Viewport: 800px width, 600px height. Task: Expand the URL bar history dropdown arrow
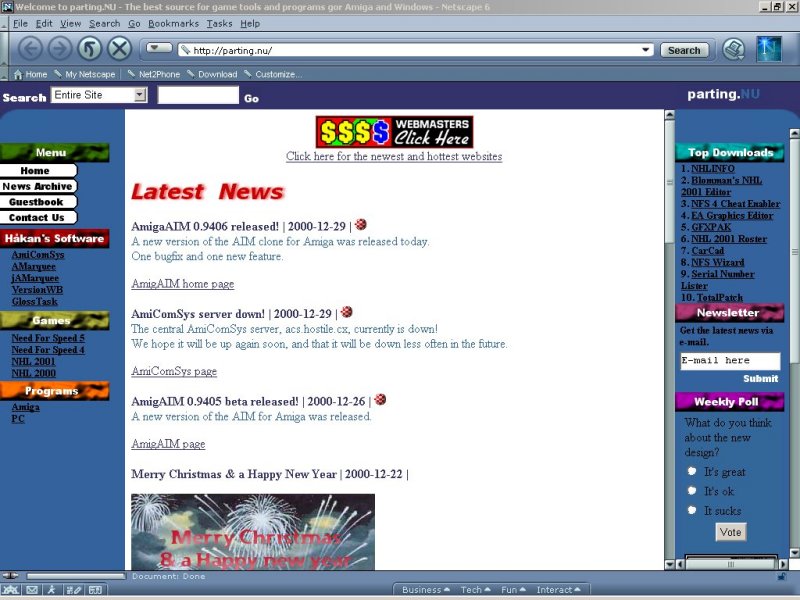click(x=645, y=50)
